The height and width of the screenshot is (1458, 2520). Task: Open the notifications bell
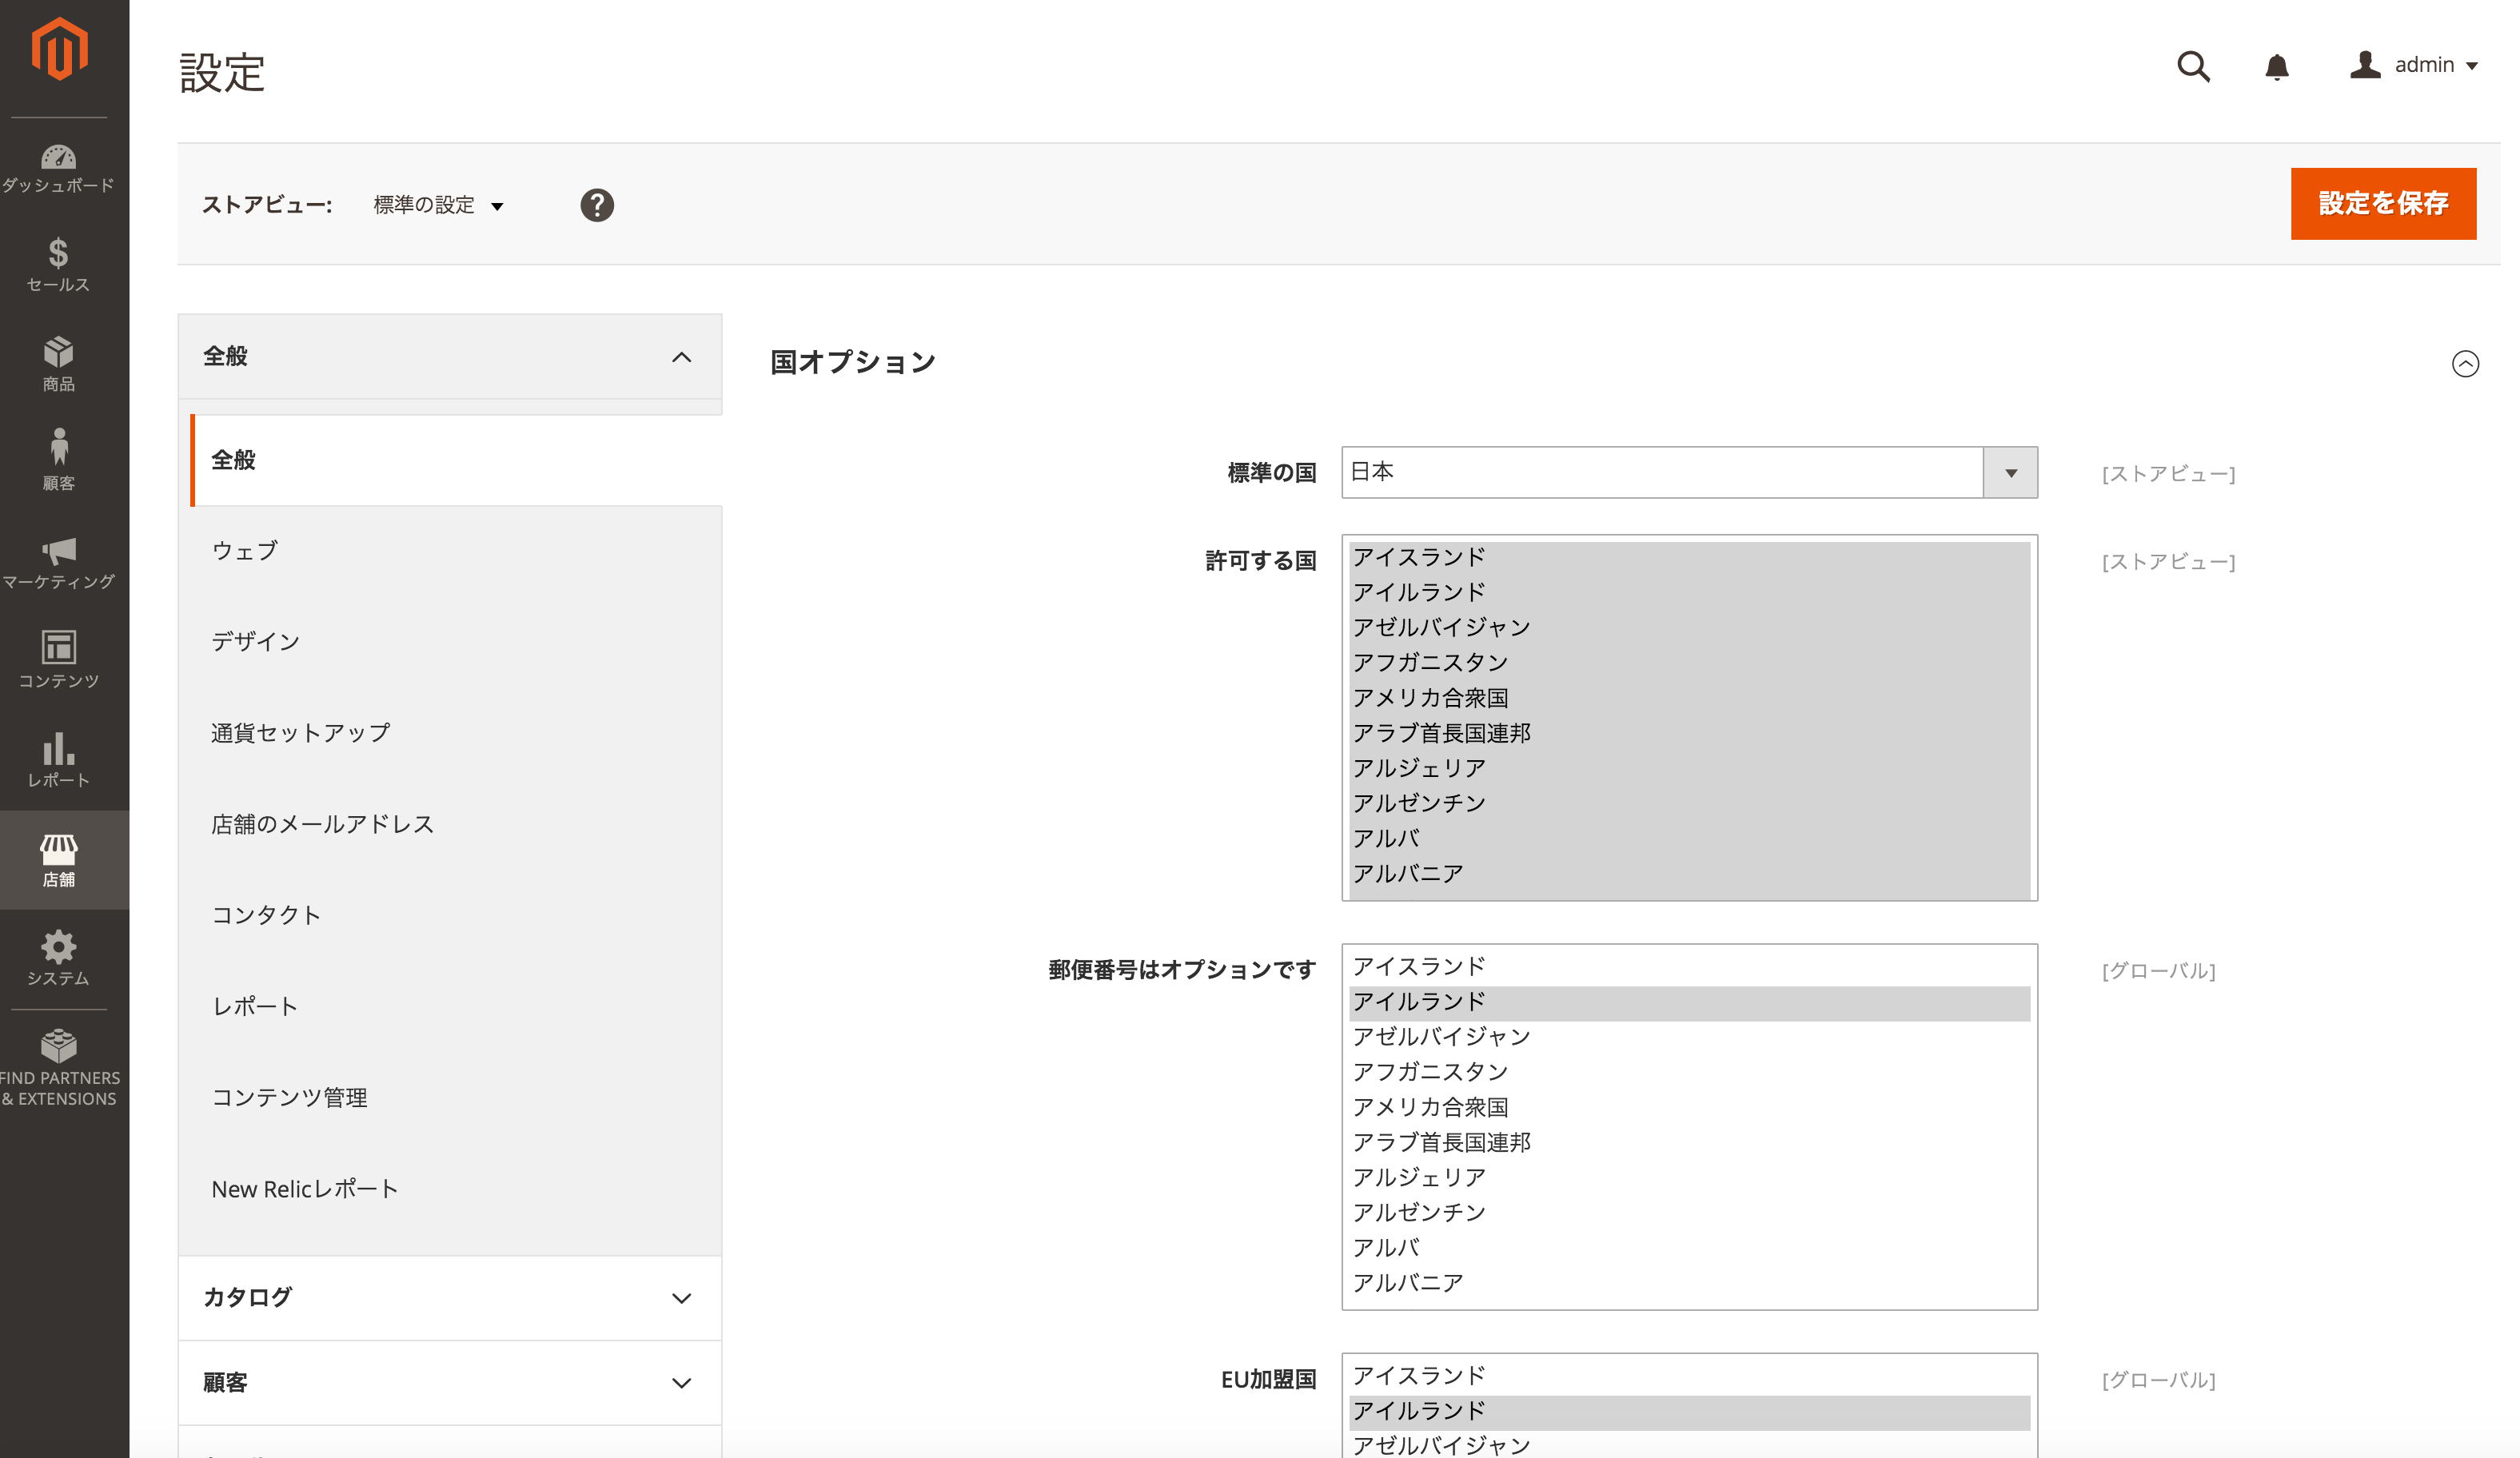pos(2276,66)
